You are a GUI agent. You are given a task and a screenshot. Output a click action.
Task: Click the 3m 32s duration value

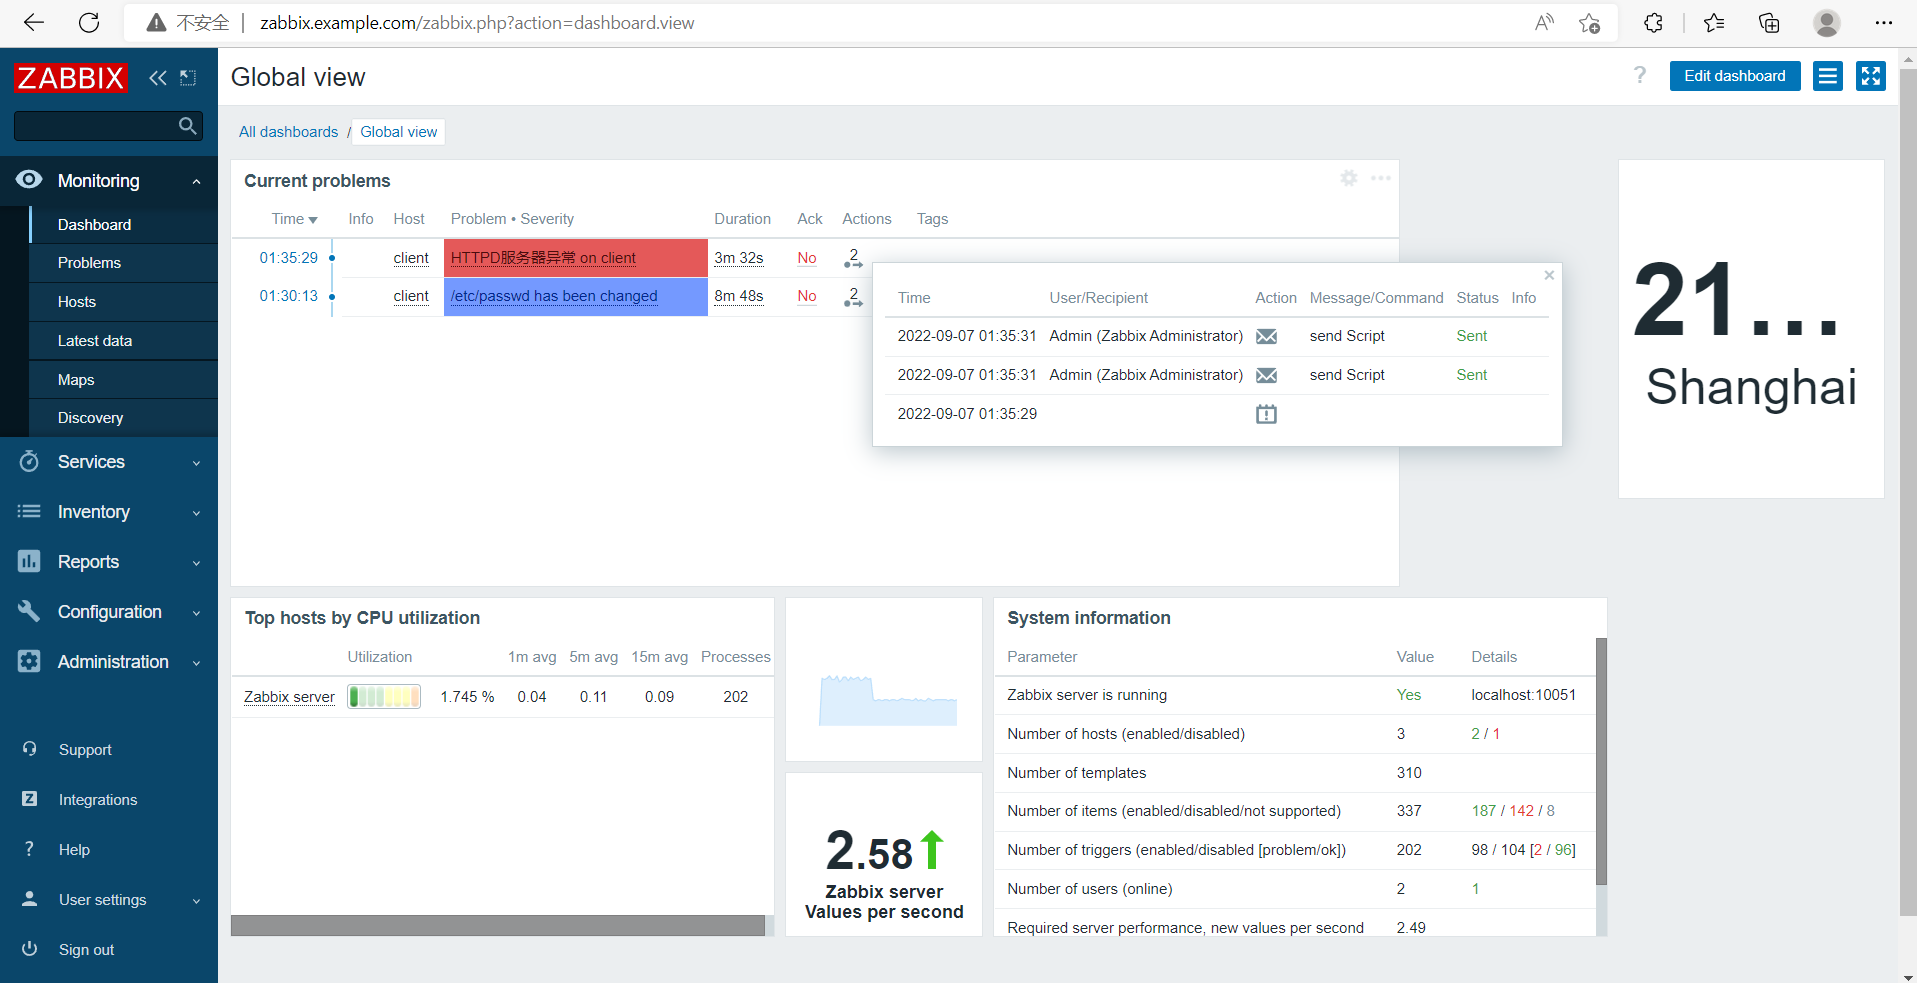pyautogui.click(x=739, y=258)
